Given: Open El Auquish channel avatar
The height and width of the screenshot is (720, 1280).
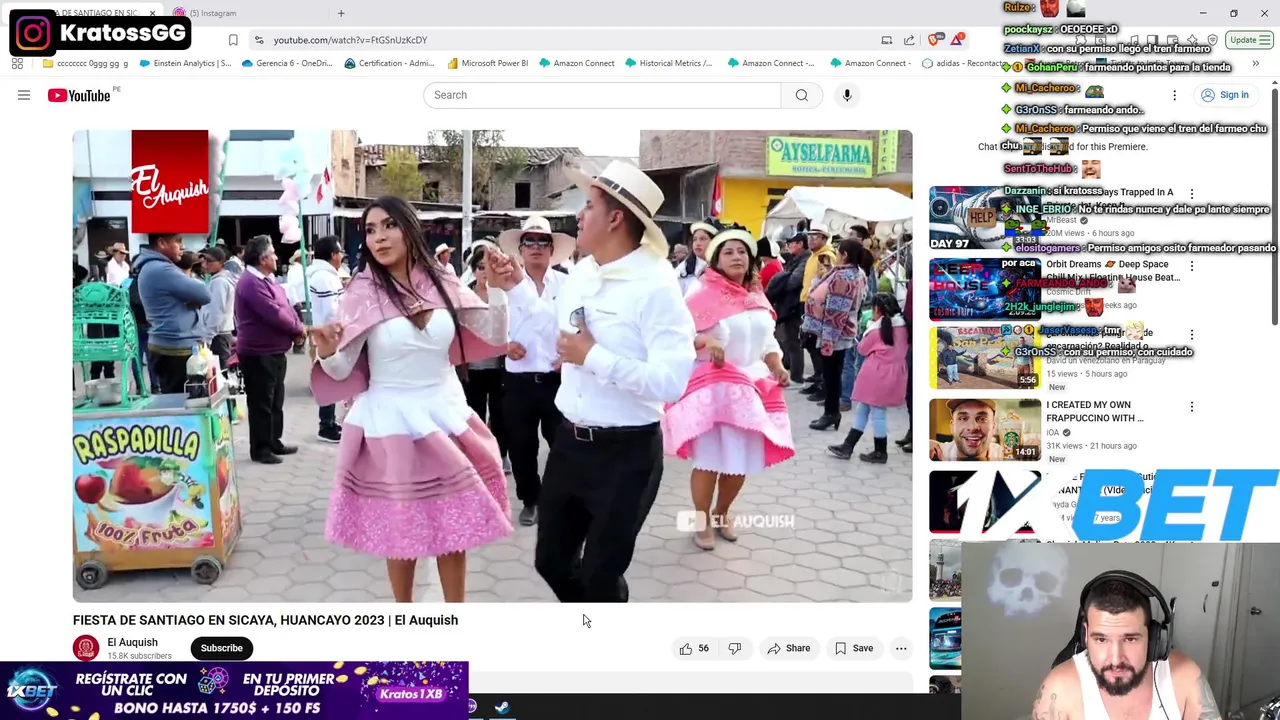Looking at the screenshot, I should point(86,648).
